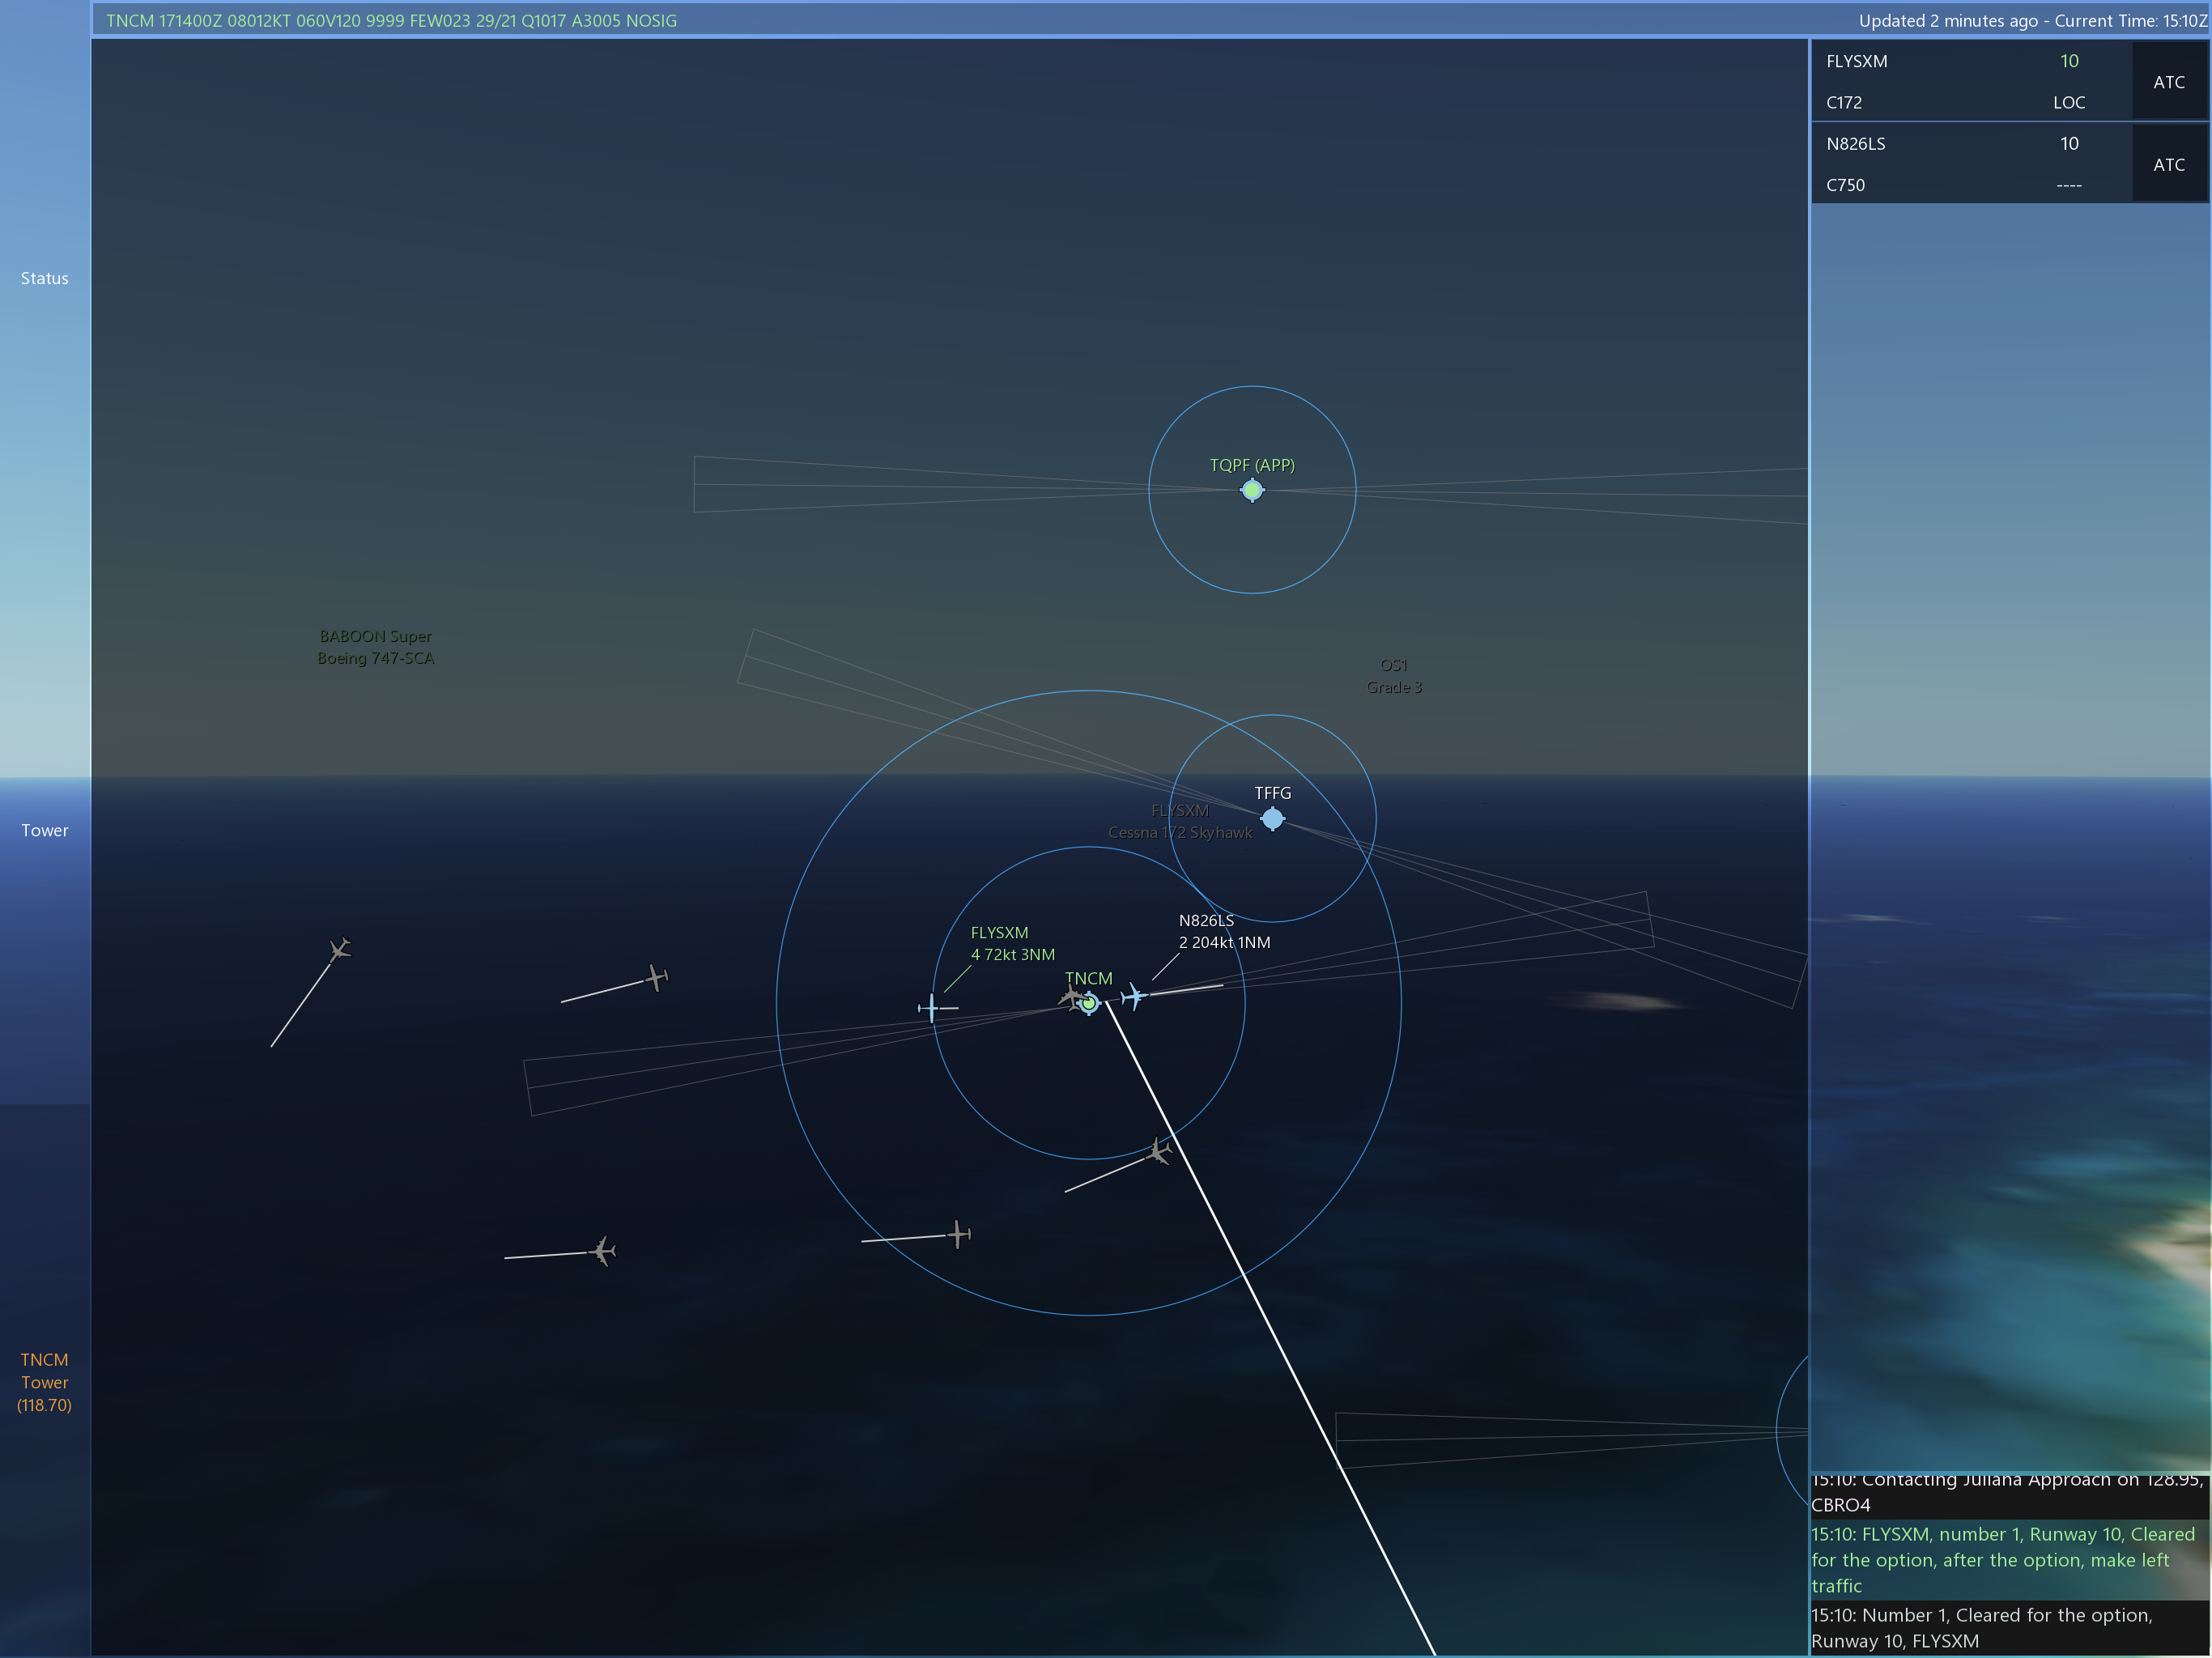Click gray aircraft left of FLYSXM
The width and height of the screenshot is (2212, 1658).
coord(657,977)
